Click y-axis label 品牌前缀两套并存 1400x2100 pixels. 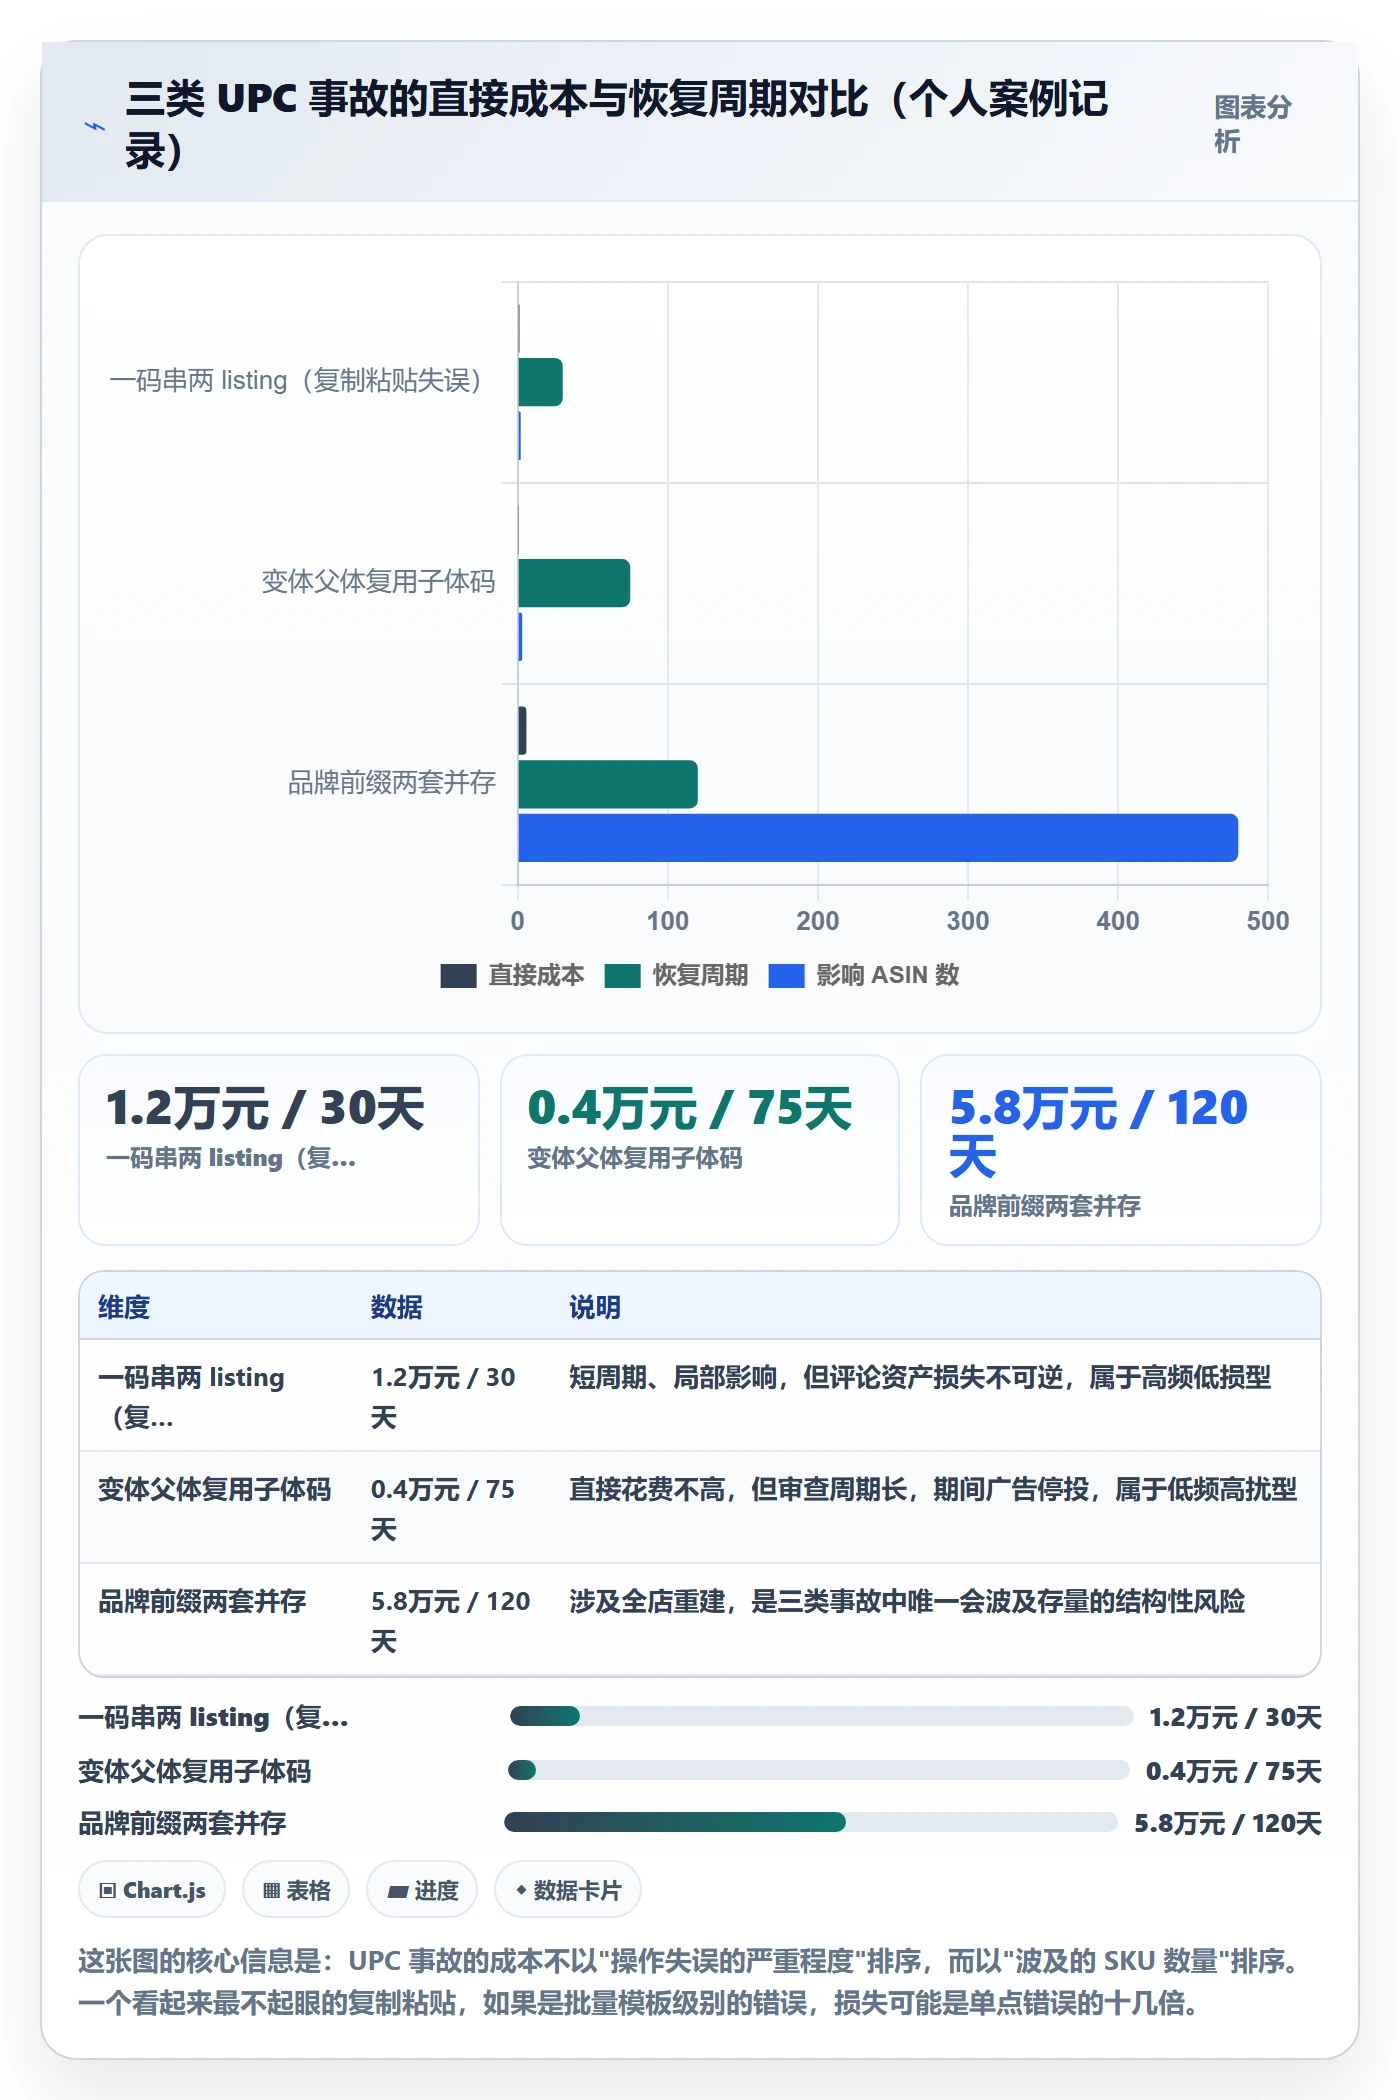point(392,783)
